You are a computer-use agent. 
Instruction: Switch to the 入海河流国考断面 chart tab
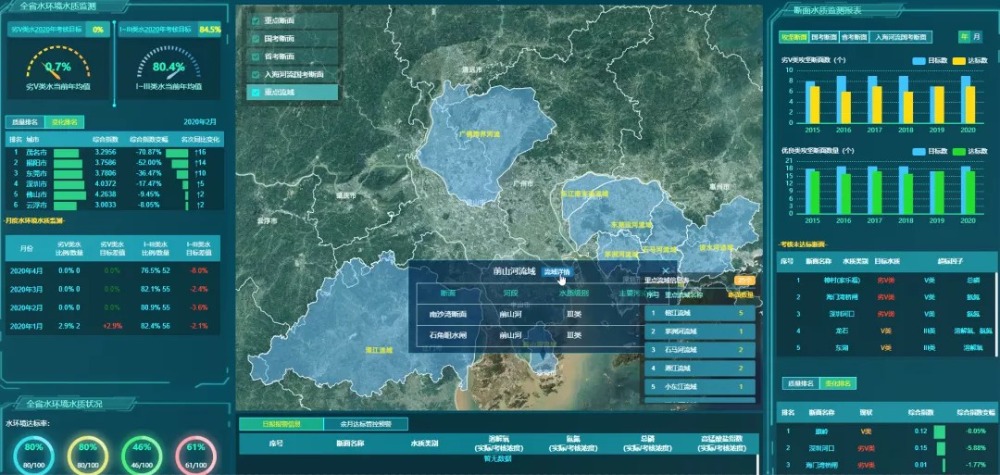tap(900, 37)
